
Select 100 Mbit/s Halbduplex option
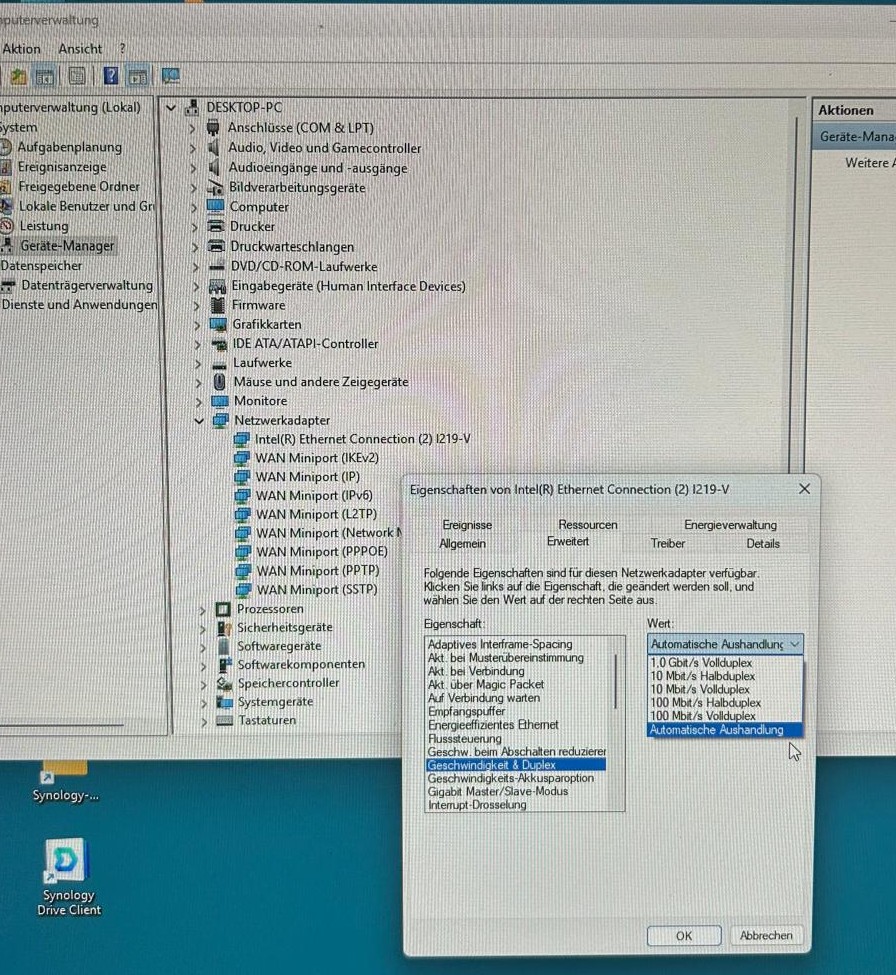[x=725, y=703]
